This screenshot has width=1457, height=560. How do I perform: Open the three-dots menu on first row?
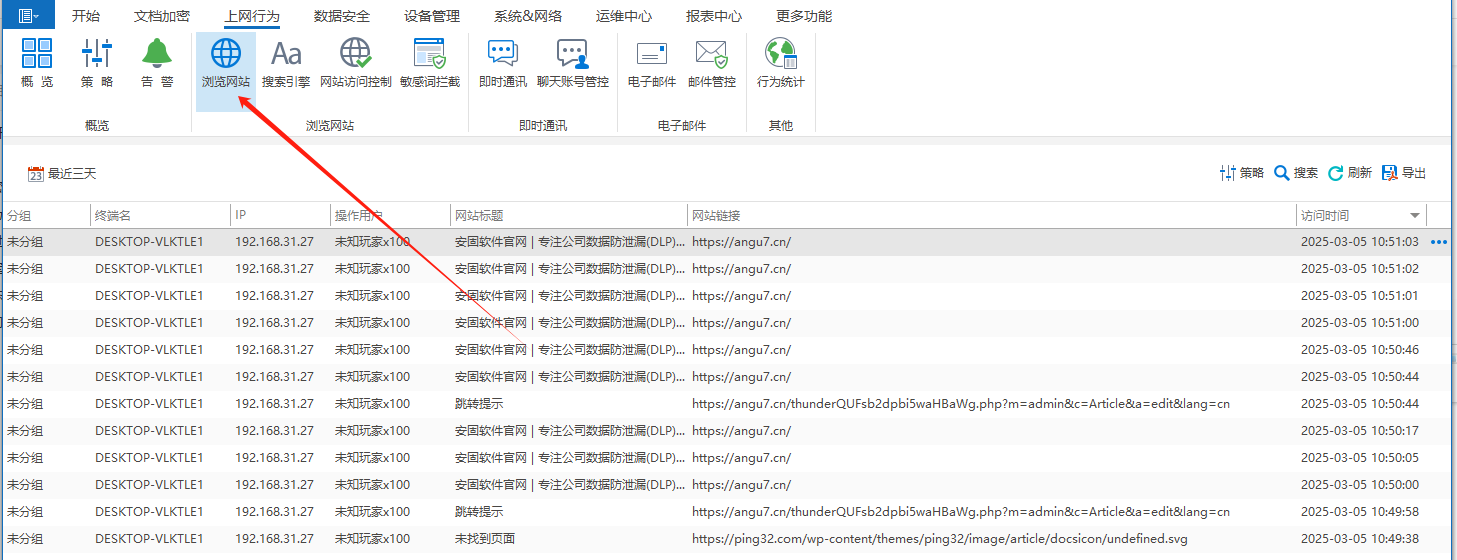point(1439,242)
